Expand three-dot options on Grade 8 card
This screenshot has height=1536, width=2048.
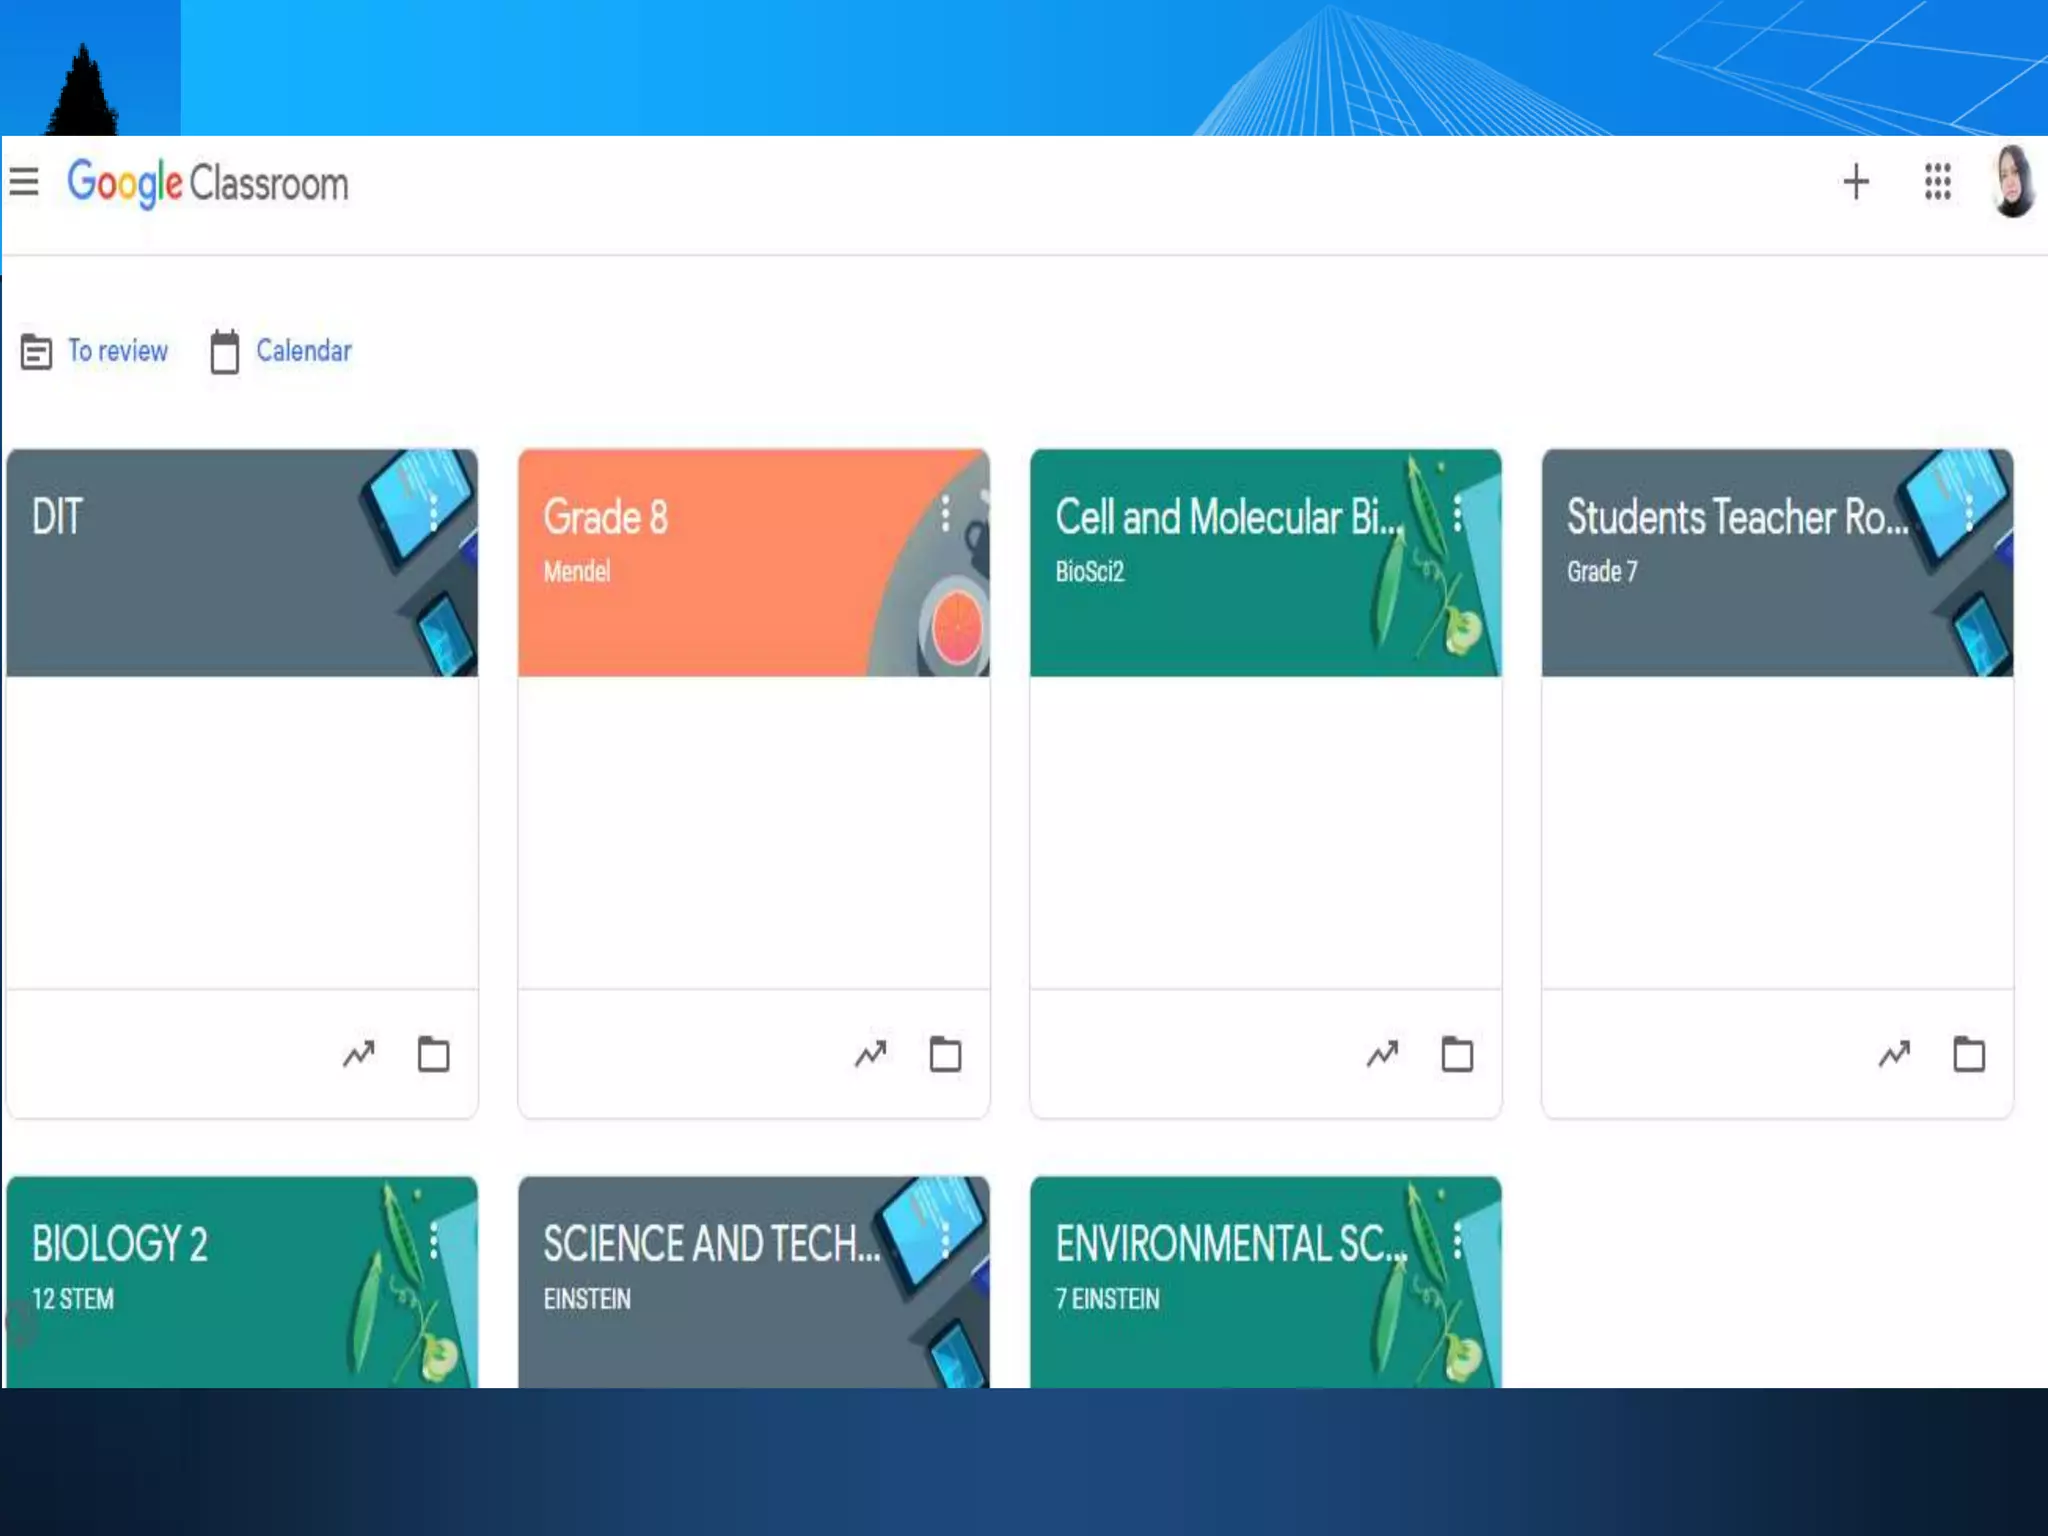click(945, 514)
